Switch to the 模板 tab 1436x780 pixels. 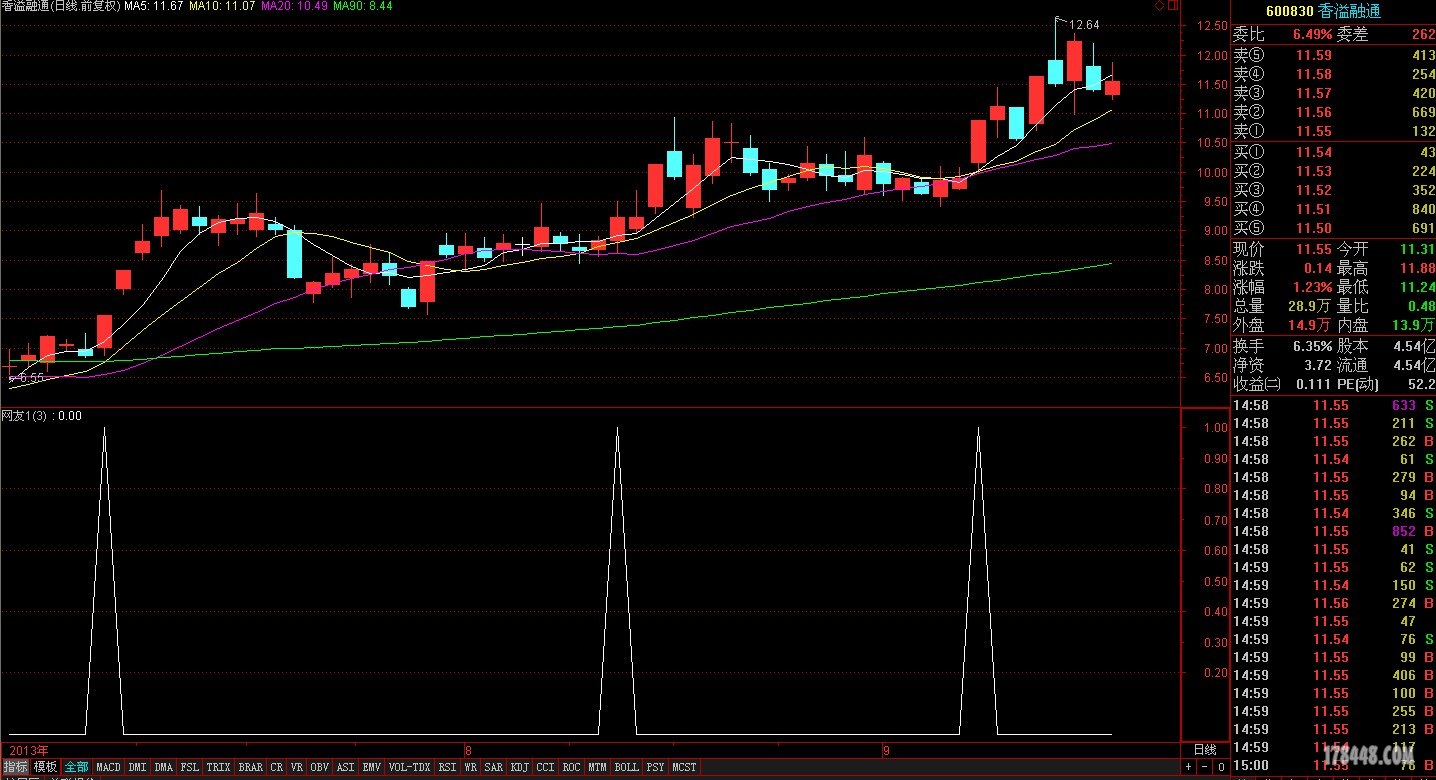[45, 767]
